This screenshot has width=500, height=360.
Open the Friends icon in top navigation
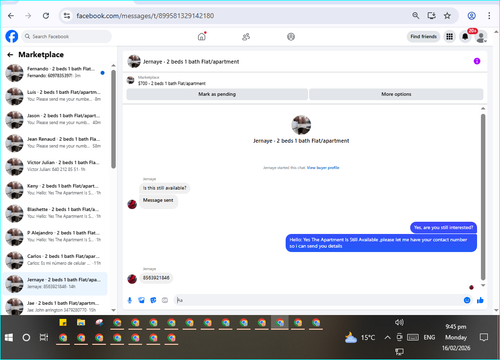pos(246,37)
